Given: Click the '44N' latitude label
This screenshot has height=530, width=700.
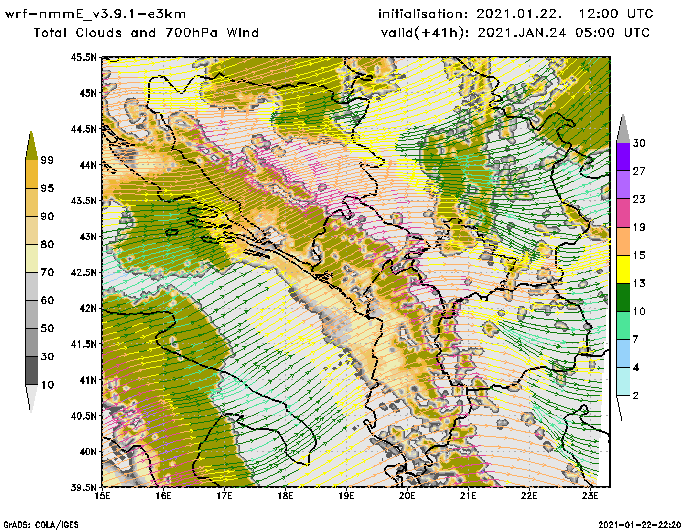Looking at the screenshot, I should point(88,165).
